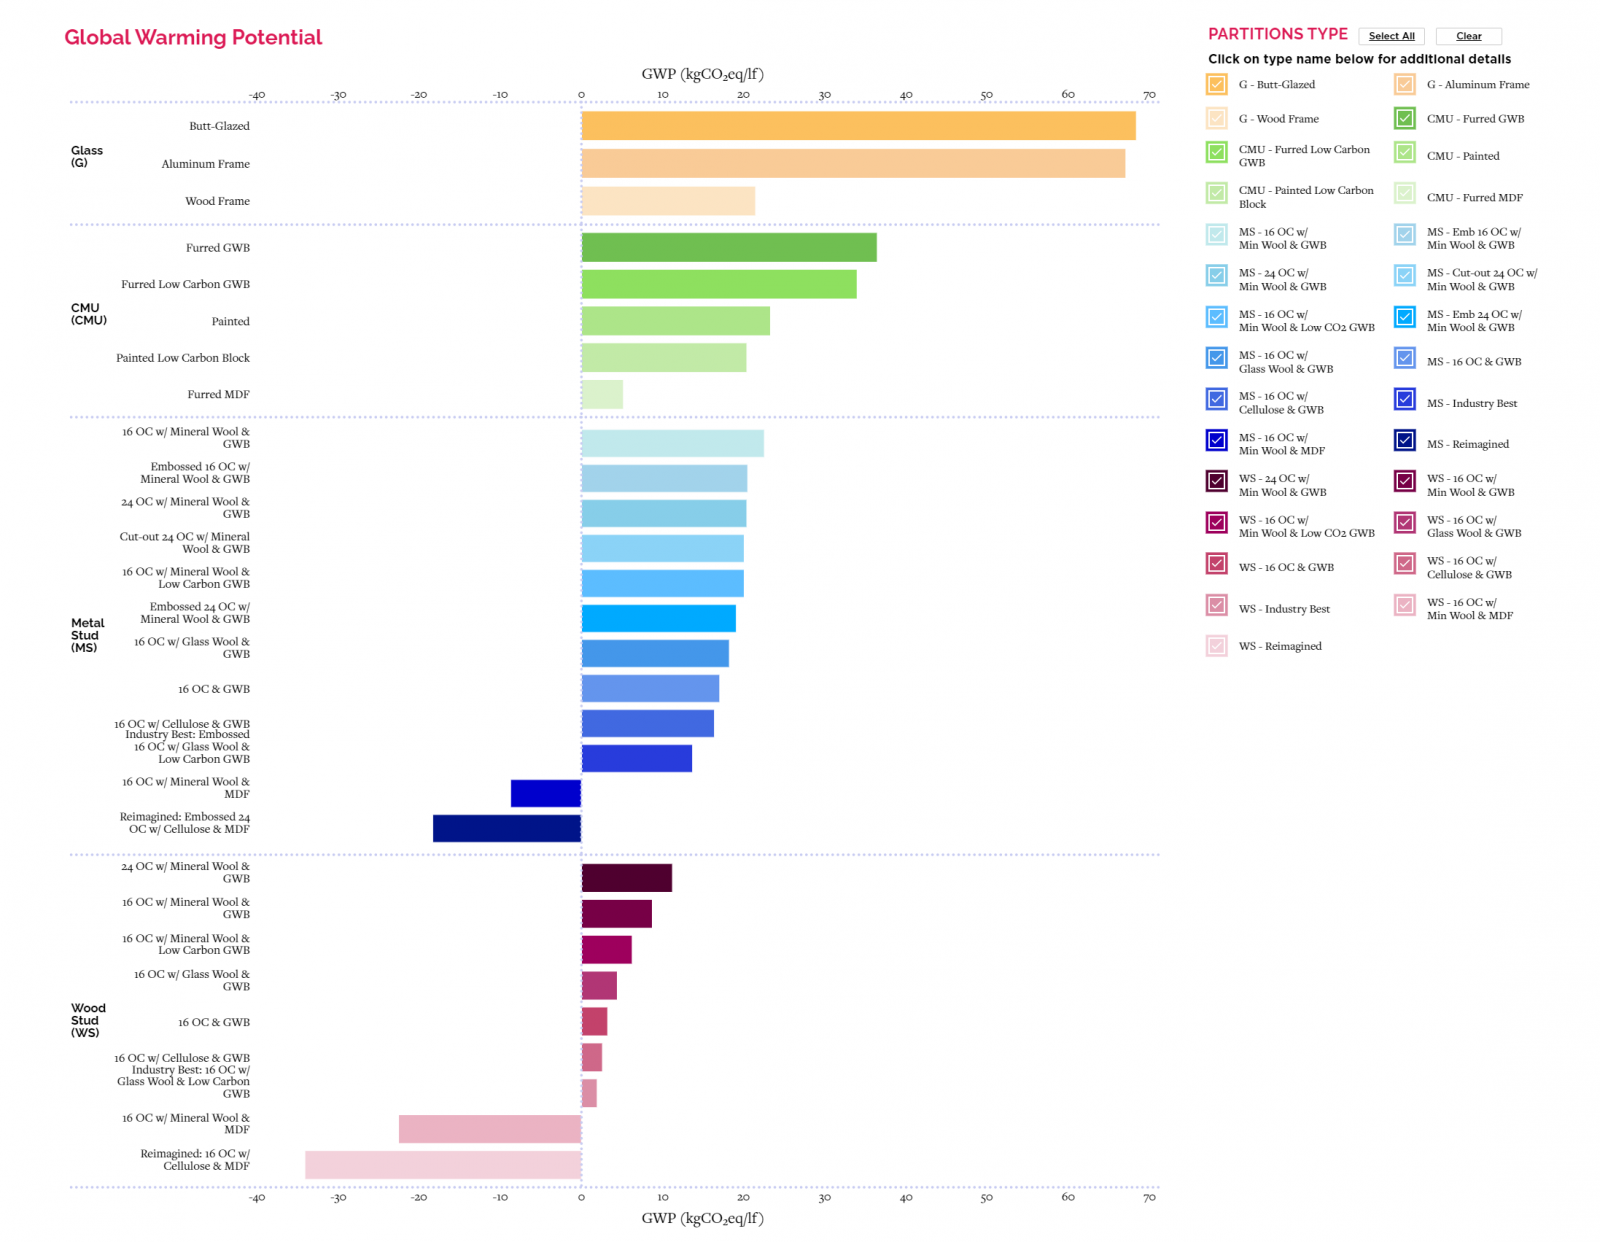Disable the G - Wood Frame partition type
1600x1242 pixels.
coord(1216,118)
